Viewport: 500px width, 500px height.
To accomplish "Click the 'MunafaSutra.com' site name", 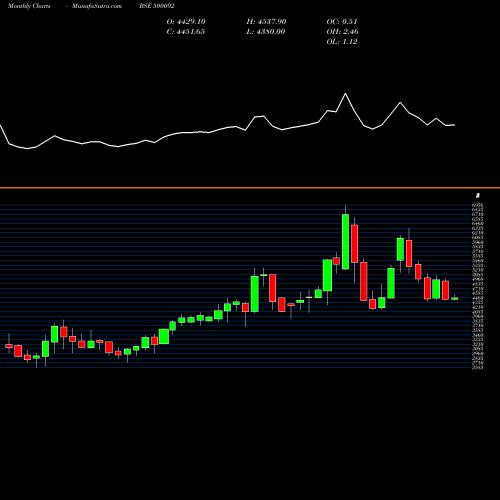I will click(97, 6).
